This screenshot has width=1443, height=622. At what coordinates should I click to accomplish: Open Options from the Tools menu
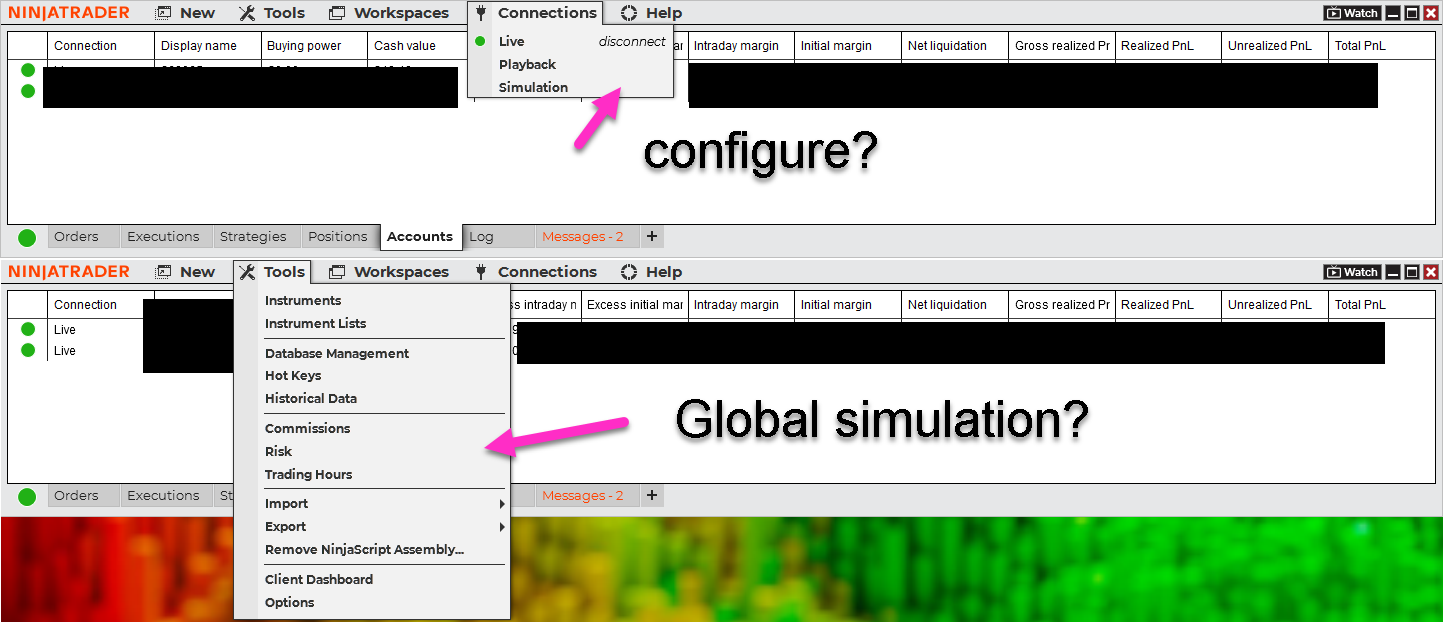point(289,602)
